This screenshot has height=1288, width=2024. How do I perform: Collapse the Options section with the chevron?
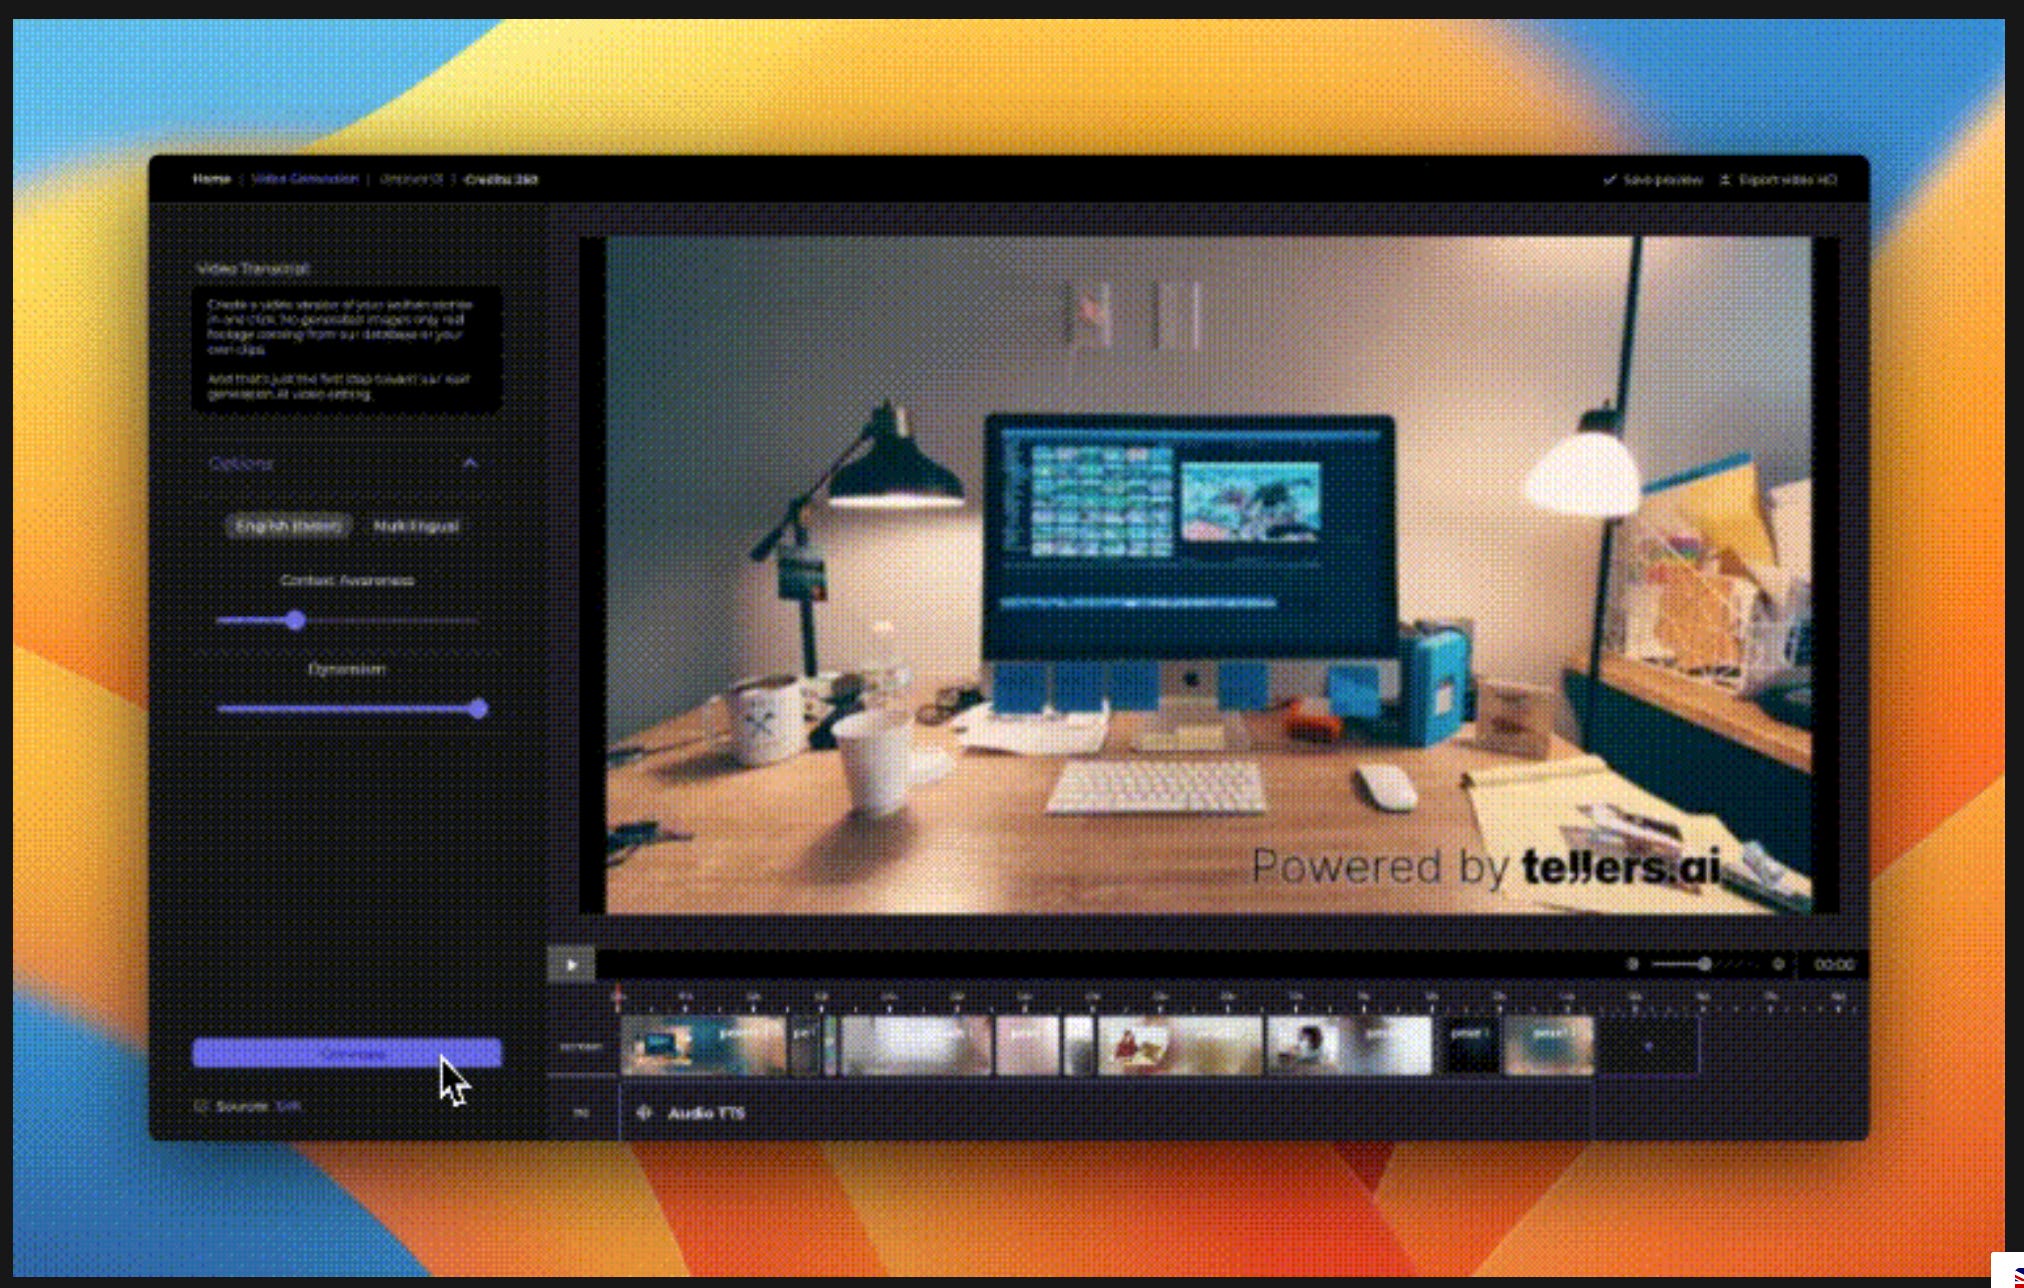(470, 463)
